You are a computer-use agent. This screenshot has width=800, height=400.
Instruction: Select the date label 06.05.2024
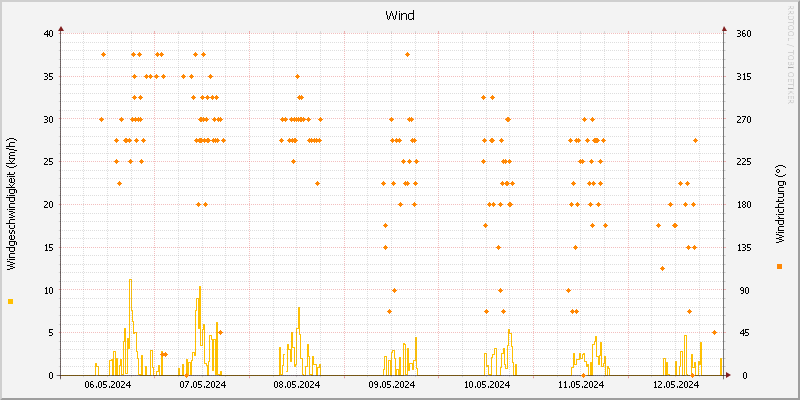(x=108, y=385)
